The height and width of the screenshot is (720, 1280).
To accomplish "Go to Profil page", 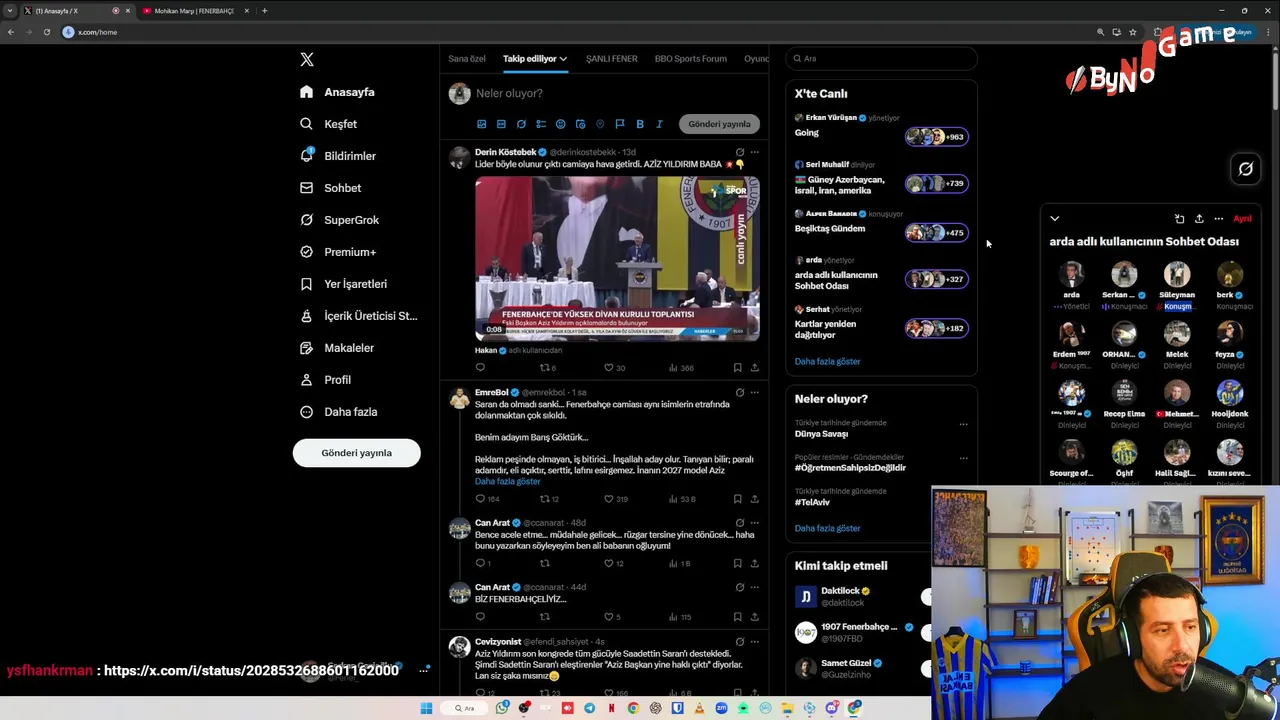I will point(325,380).
